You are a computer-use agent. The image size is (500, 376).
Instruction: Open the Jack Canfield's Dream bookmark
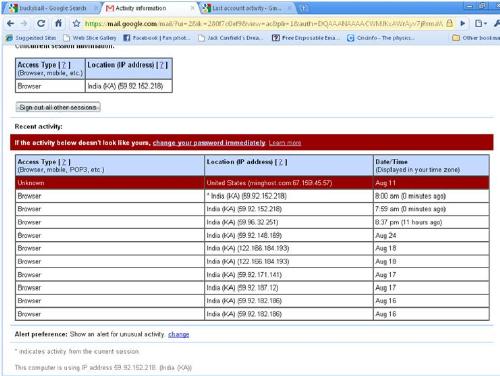(230, 38)
